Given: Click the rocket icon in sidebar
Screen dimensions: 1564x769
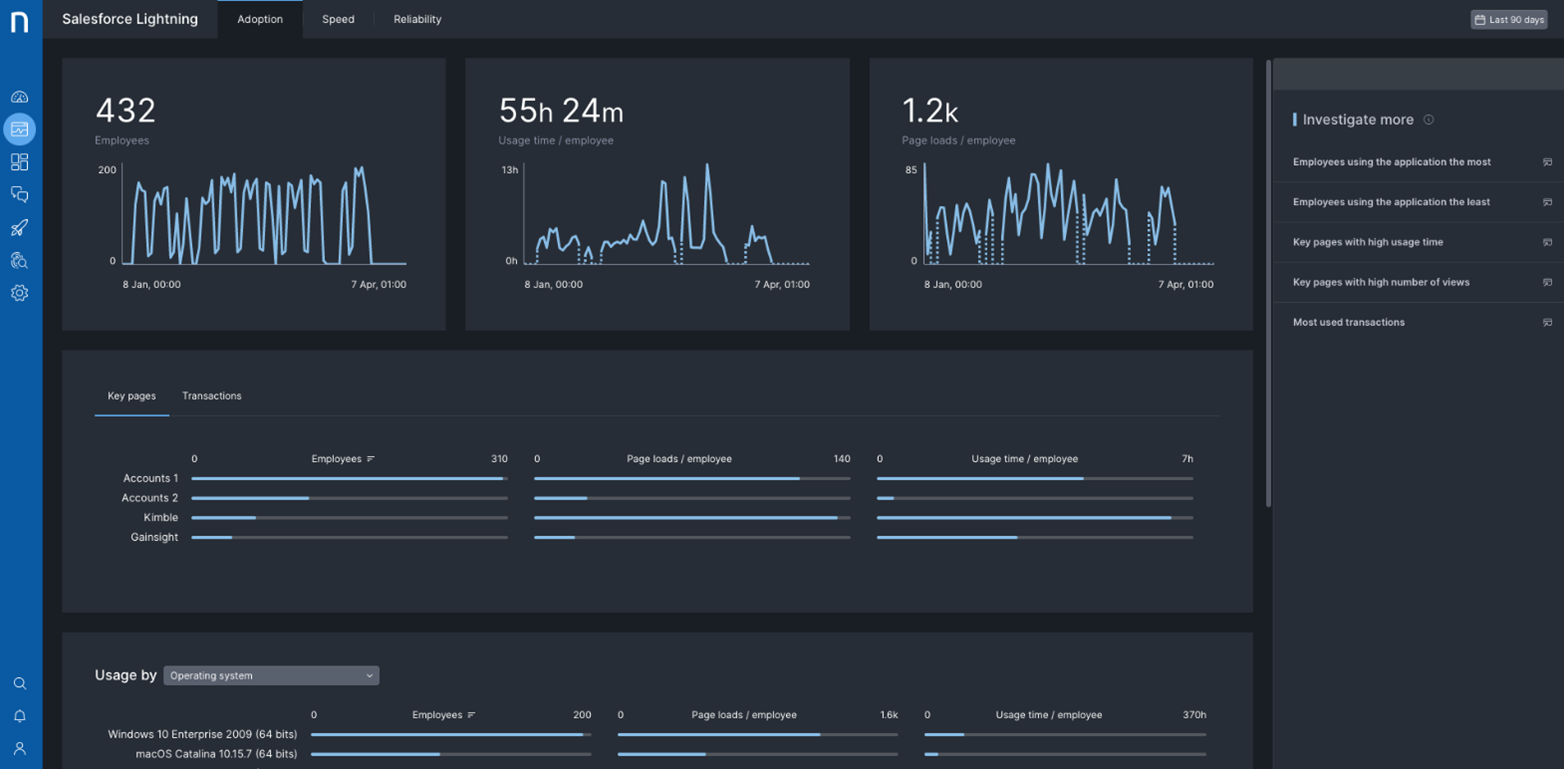Looking at the screenshot, I should pos(20,228).
